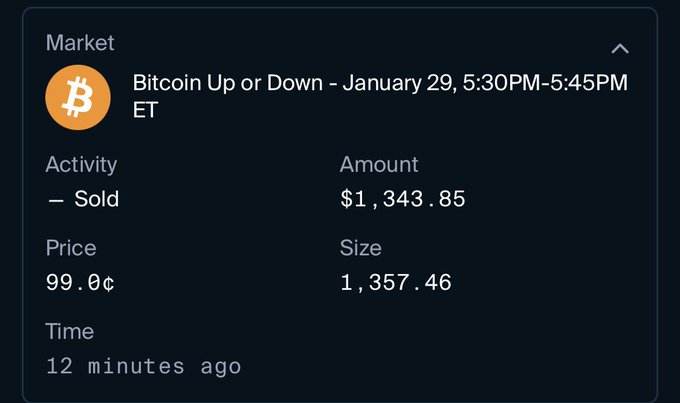
Task: Collapse the market details with the chevron
Action: coord(620,48)
